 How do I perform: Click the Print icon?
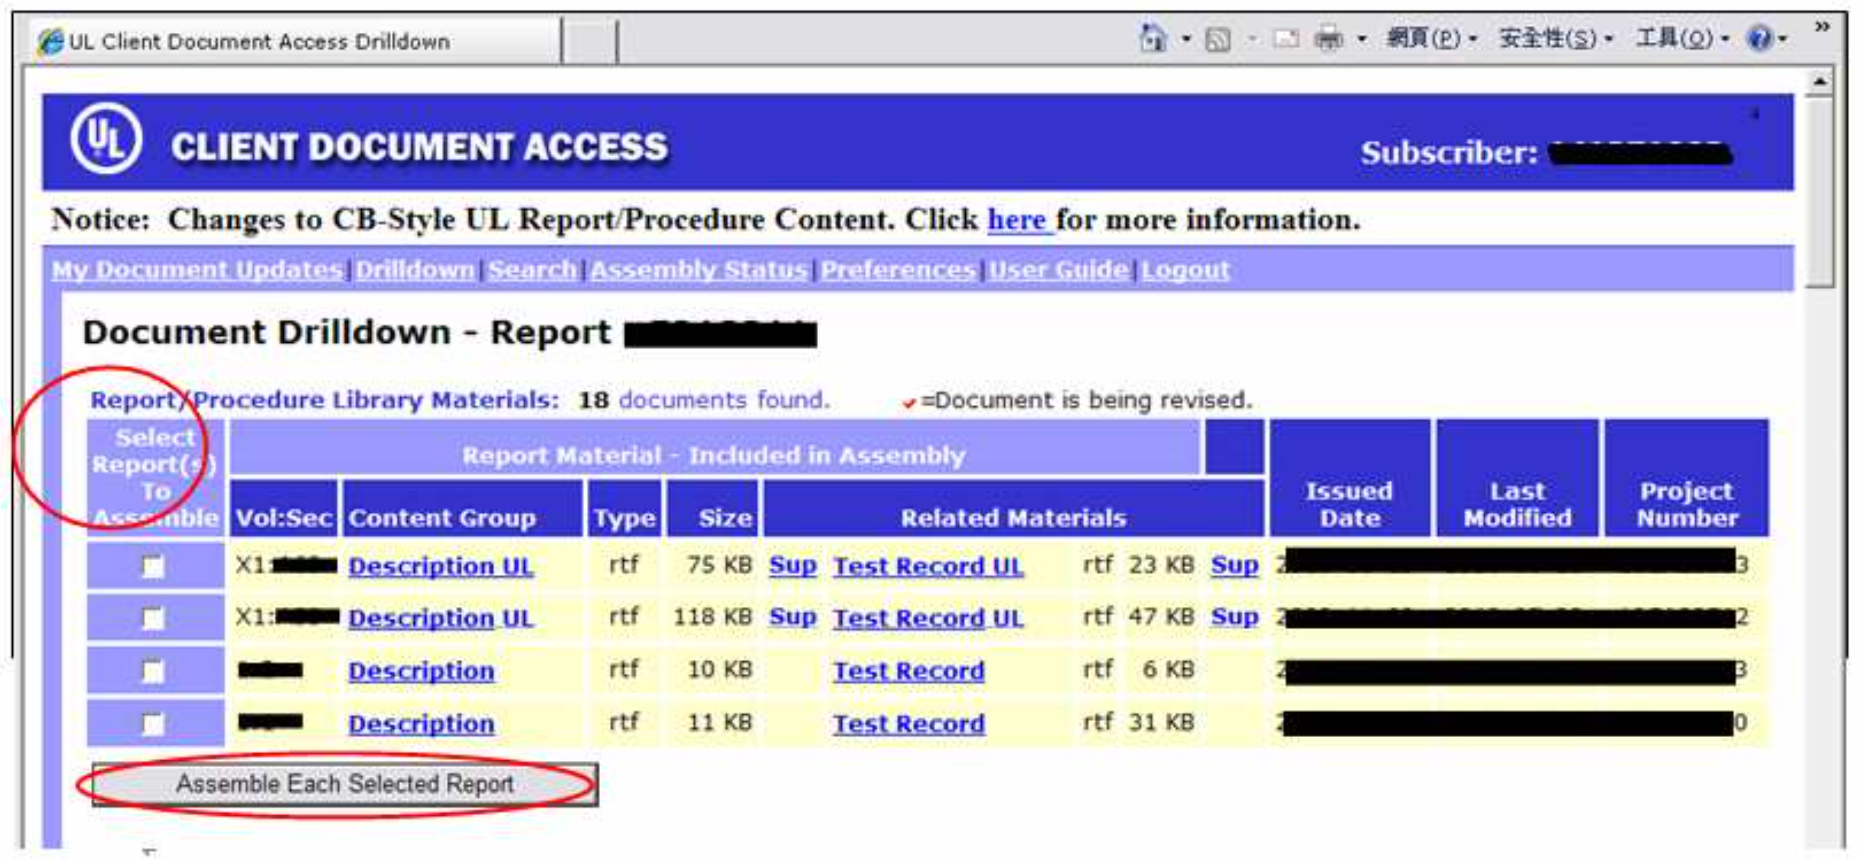pos(1328,39)
